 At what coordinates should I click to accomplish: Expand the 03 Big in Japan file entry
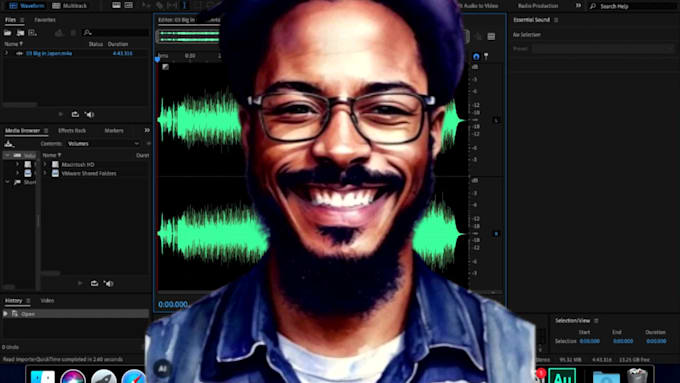click(x=7, y=53)
